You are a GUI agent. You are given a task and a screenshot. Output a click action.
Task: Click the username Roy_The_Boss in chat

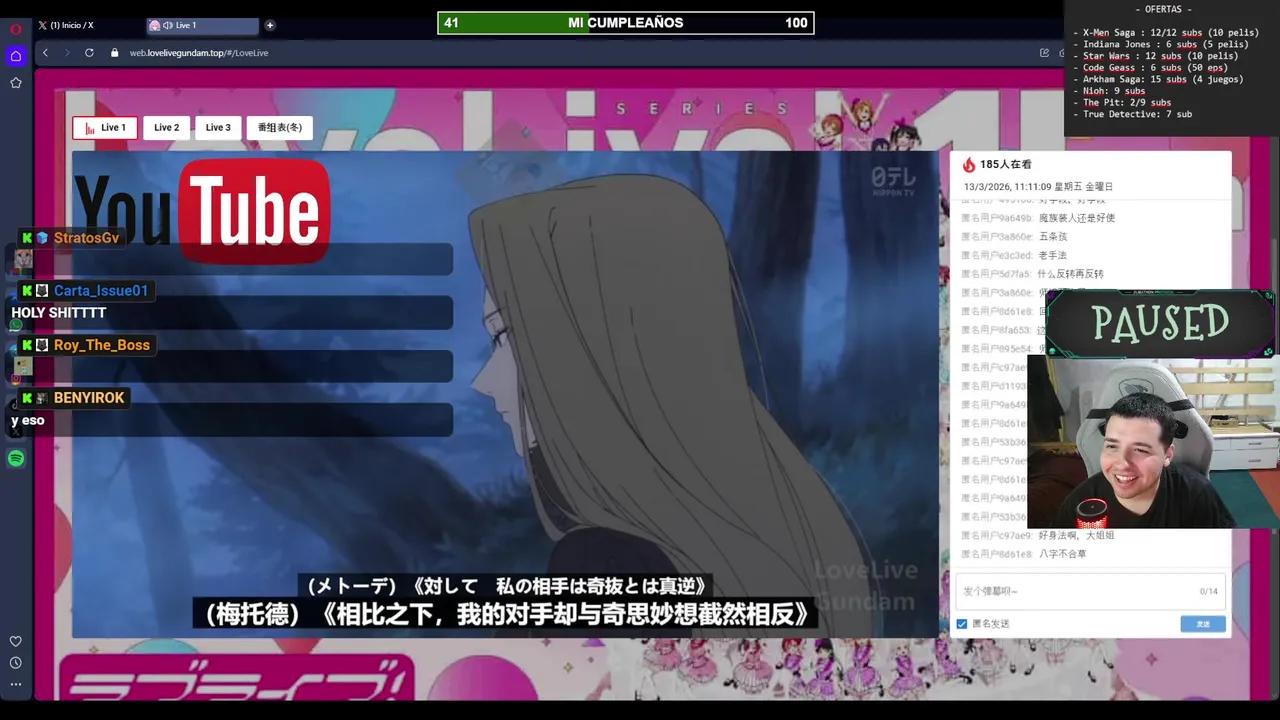pyautogui.click(x=102, y=345)
